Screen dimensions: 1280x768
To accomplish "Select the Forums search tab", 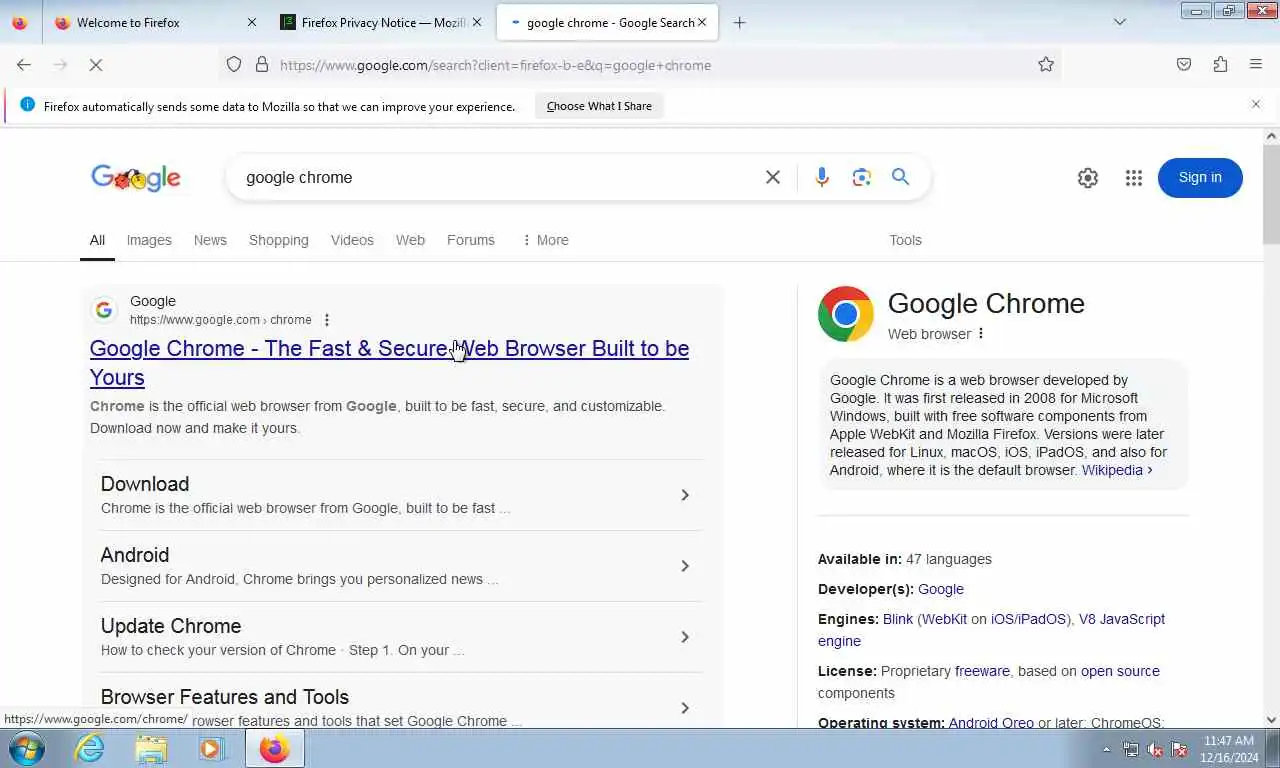I will pyautogui.click(x=471, y=240).
